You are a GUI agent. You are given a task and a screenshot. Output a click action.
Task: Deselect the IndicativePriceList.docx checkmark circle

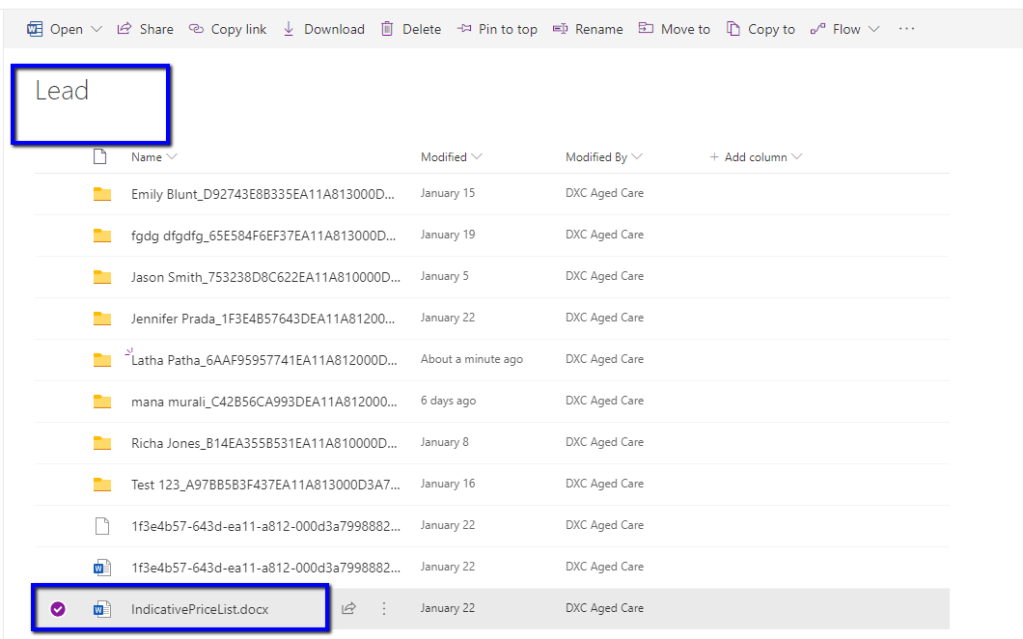[x=58, y=608]
